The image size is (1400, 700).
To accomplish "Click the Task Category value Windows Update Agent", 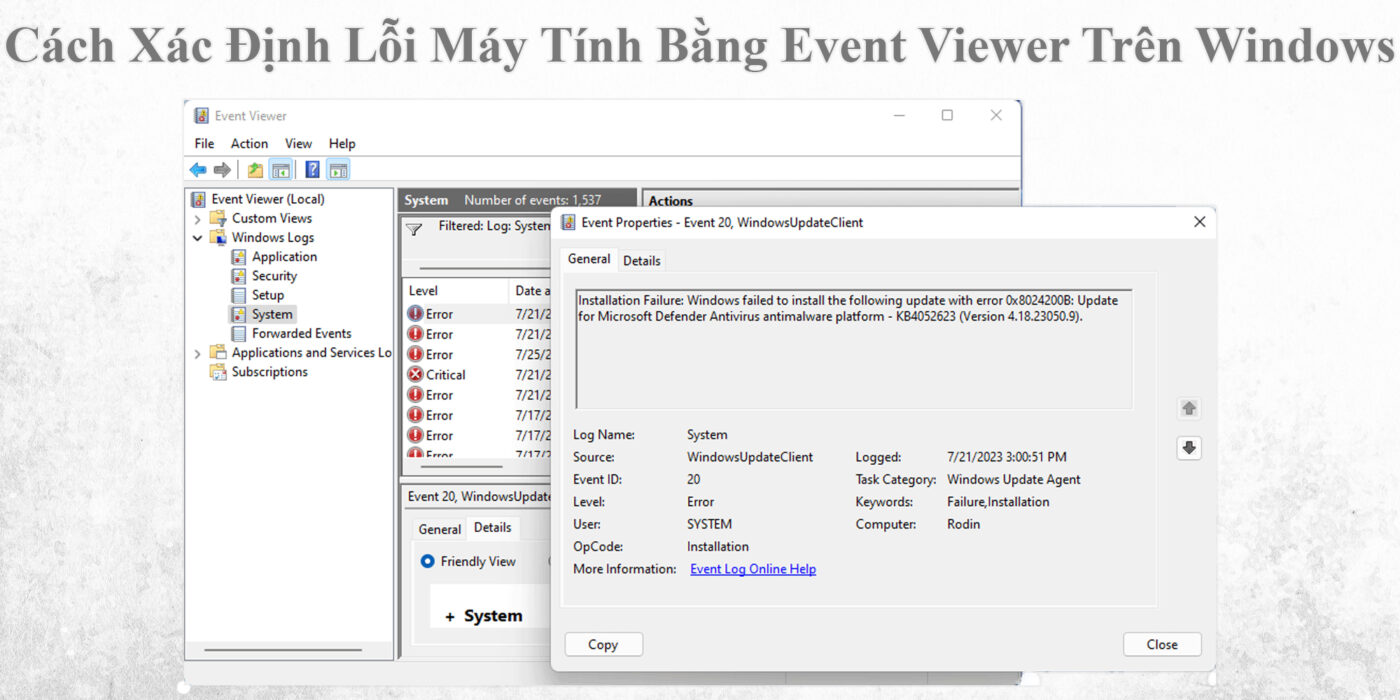I will click(x=1014, y=480).
